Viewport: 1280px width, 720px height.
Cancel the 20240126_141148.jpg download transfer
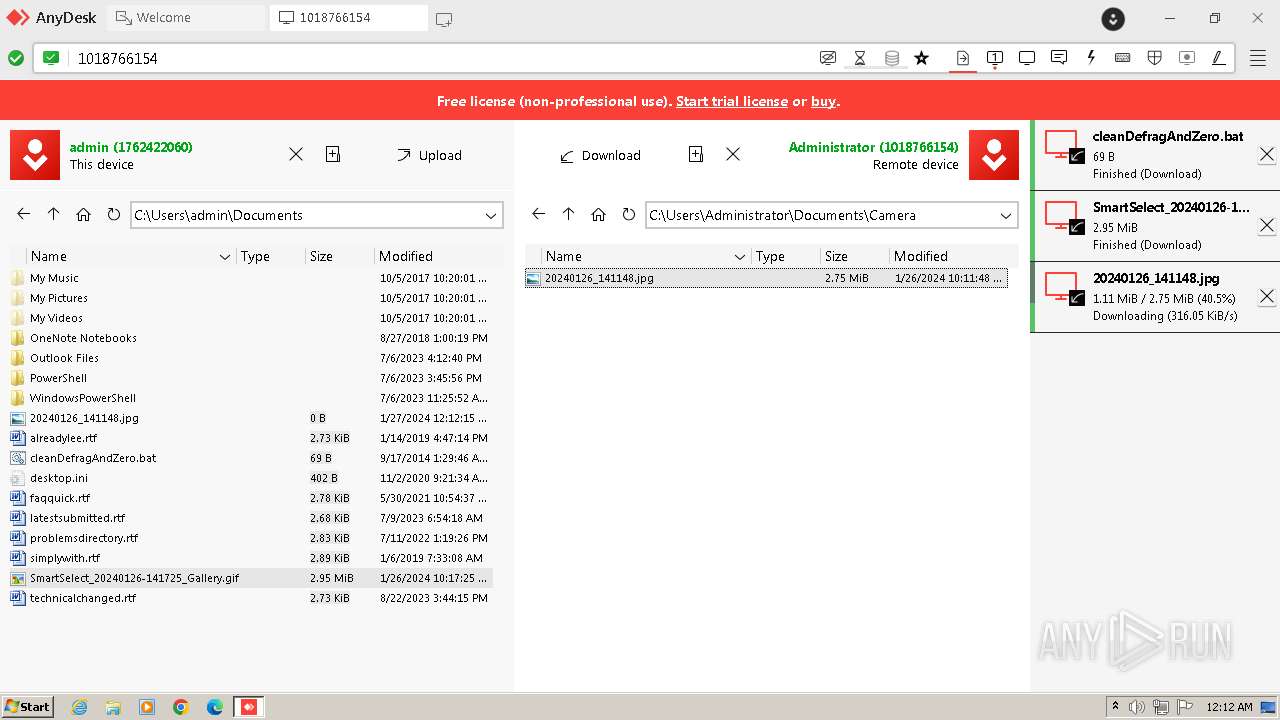pos(1266,297)
